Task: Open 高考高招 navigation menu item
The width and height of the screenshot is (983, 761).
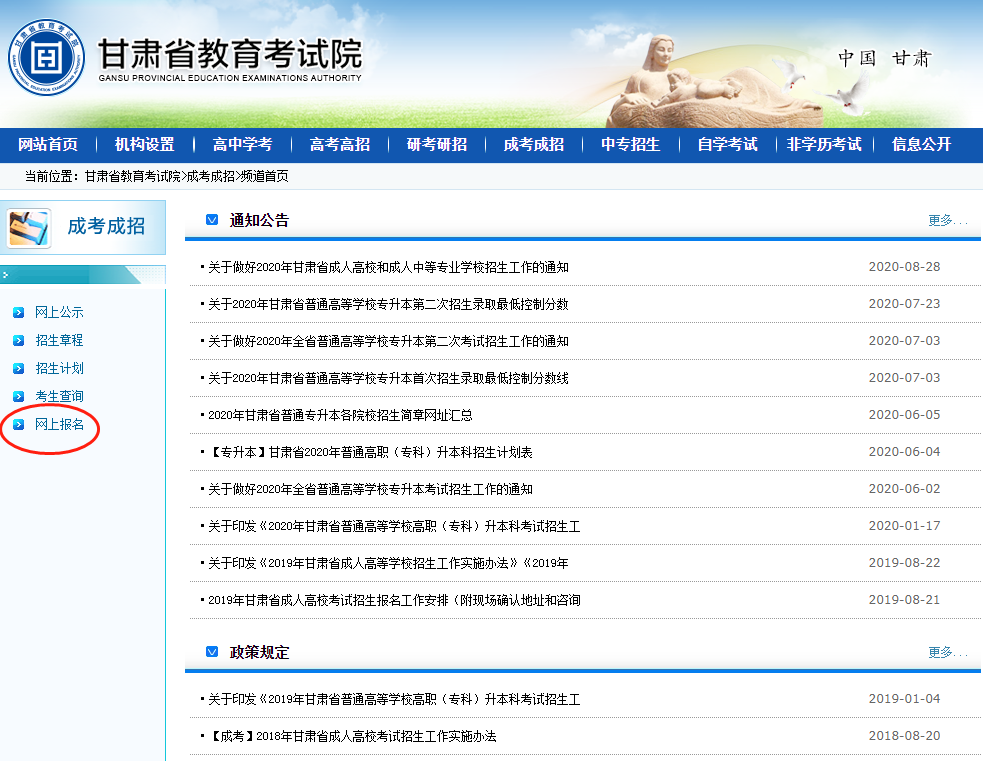Action: pos(340,145)
